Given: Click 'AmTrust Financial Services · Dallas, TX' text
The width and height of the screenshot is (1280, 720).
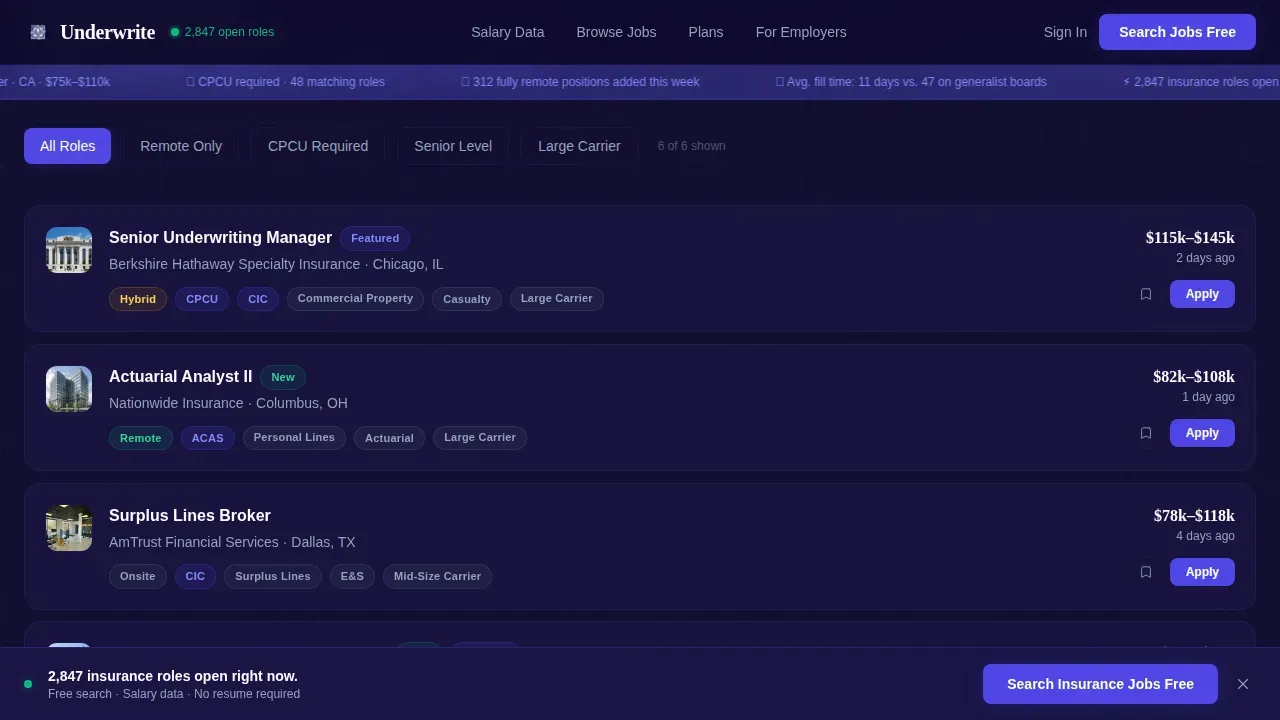Looking at the screenshot, I should (232, 543).
